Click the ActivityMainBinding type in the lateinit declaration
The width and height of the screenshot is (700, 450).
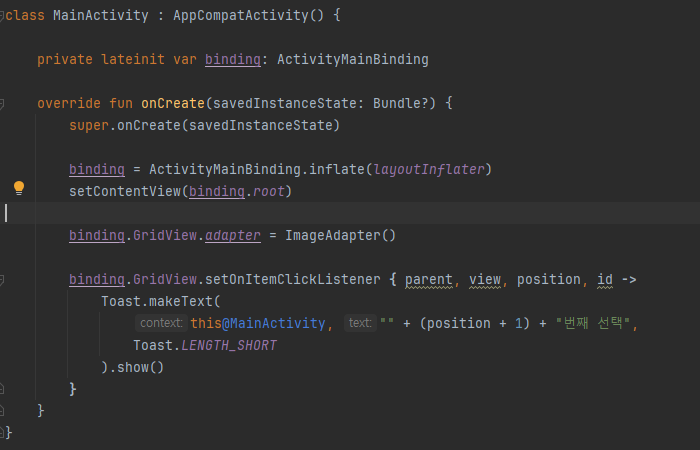tap(353, 59)
